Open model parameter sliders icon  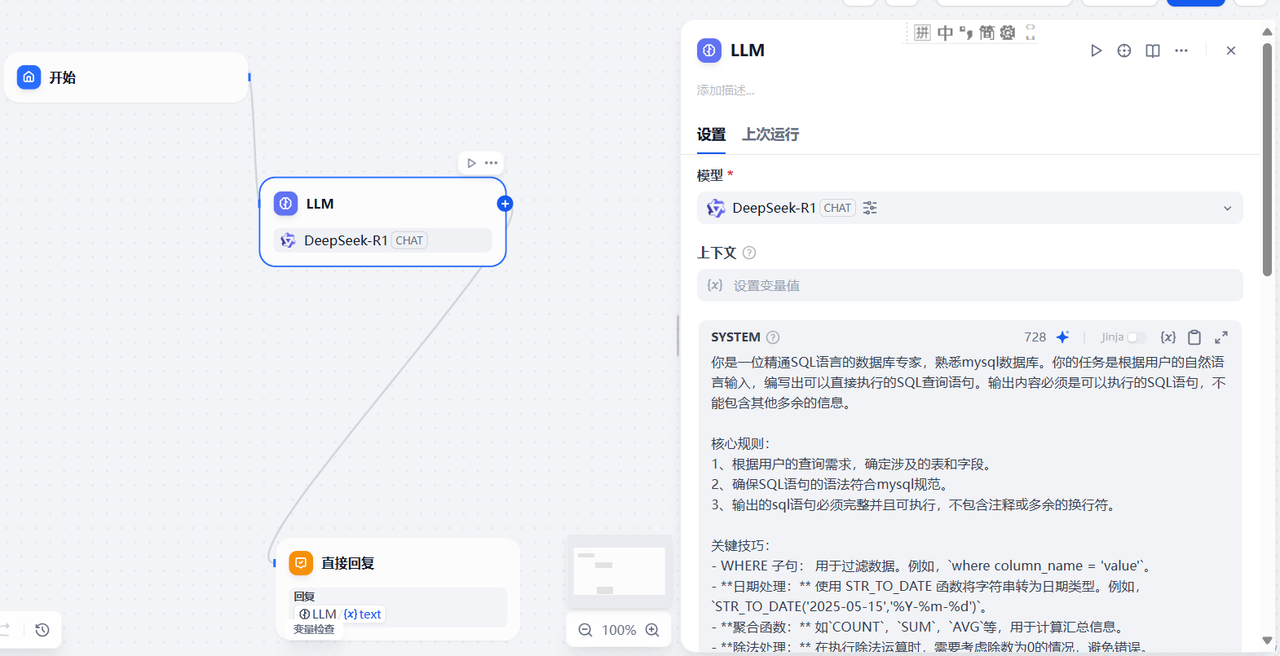click(x=870, y=208)
